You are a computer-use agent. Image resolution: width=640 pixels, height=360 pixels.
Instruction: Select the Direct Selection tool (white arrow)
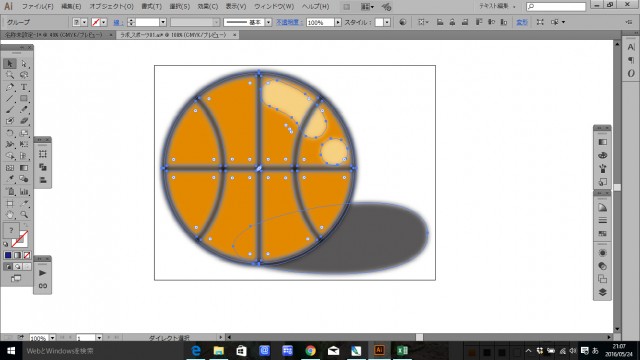24,64
